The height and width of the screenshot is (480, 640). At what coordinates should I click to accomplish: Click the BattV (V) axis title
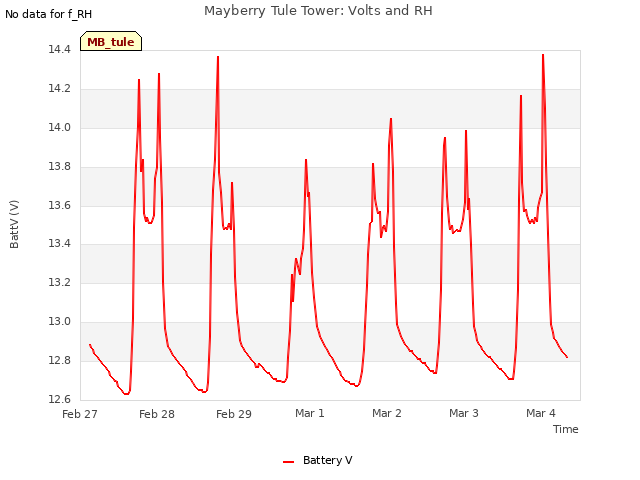14,224
